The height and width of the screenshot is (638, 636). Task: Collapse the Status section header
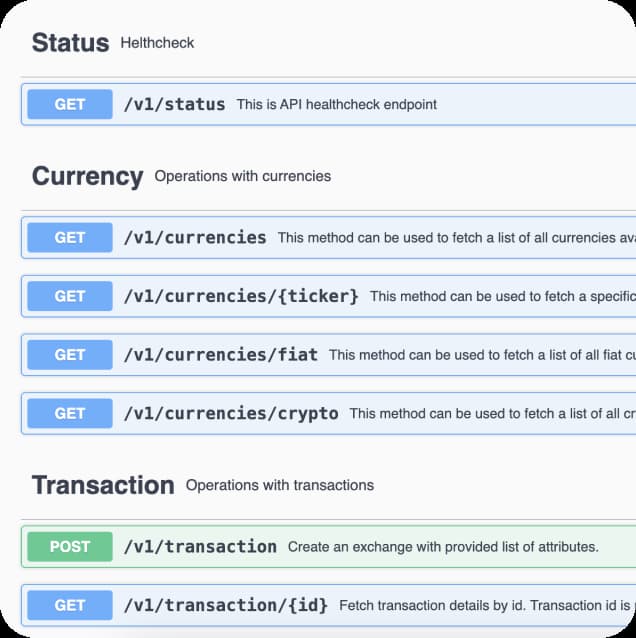pos(70,43)
